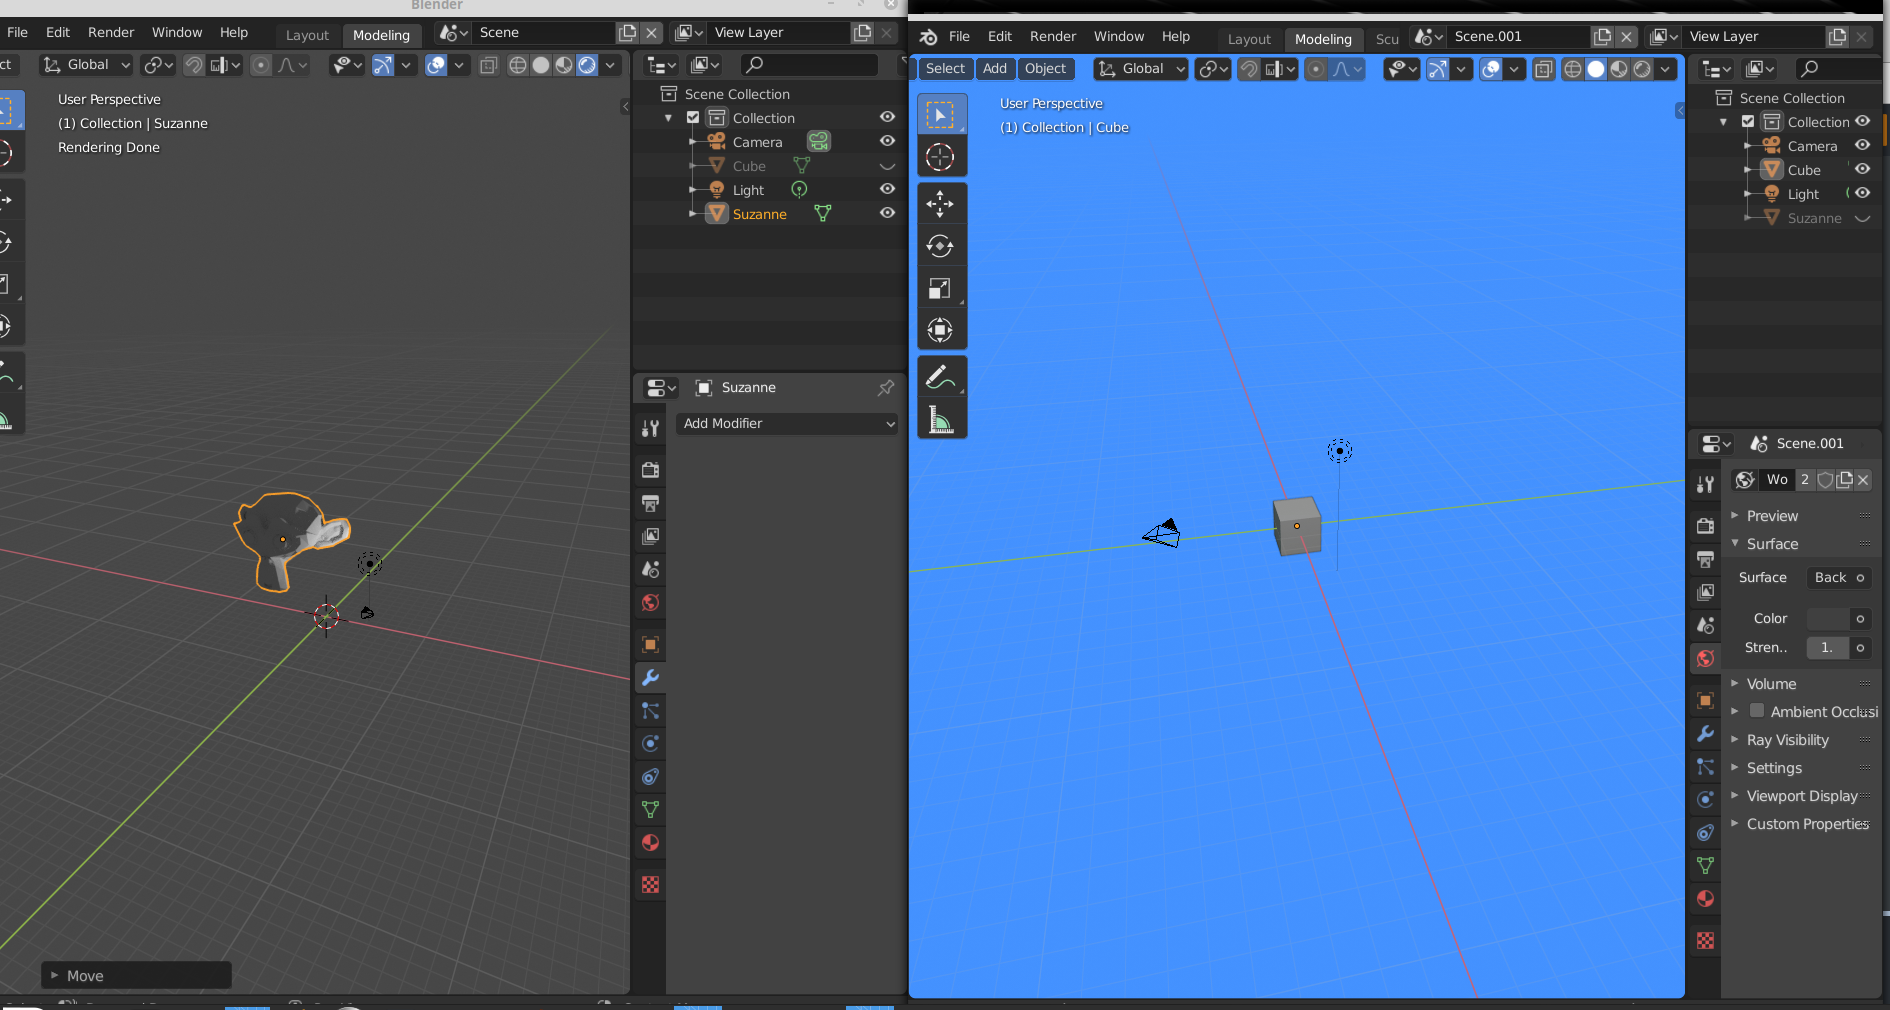Hide Cube in right outliner

coord(1862,170)
